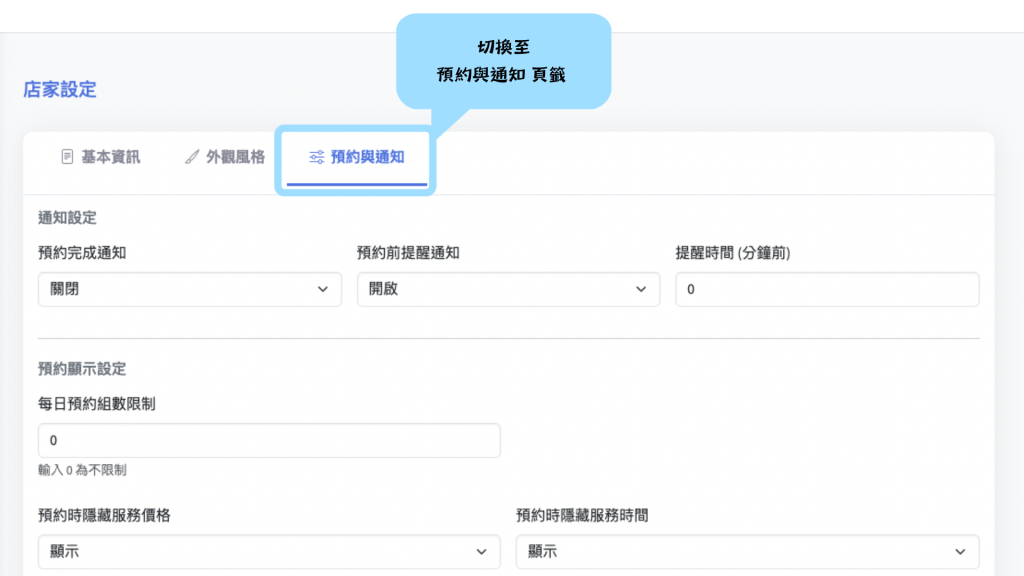Screen dimensions: 1024x576
Task: Click the 輸入 0 為不限制 hint text
Action: 82,469
